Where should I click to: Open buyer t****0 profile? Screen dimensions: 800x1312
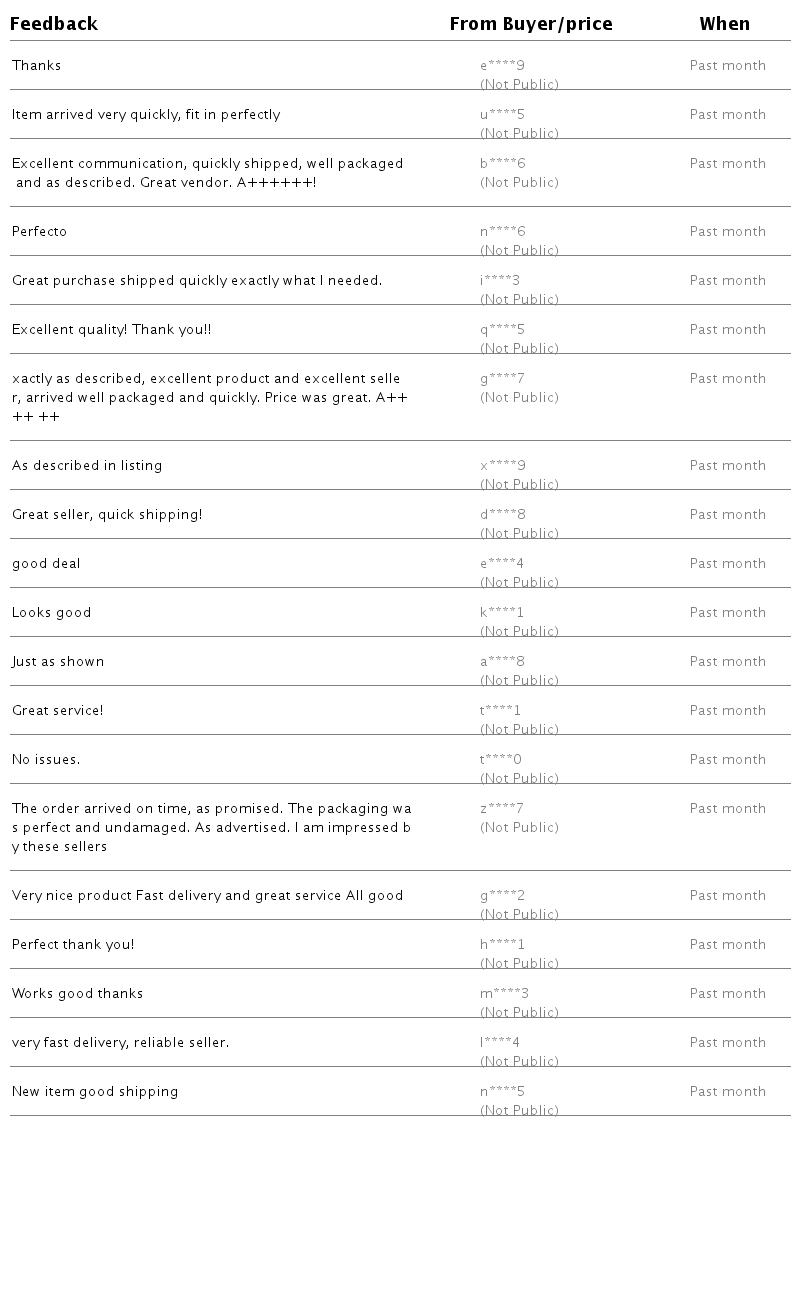(501, 760)
